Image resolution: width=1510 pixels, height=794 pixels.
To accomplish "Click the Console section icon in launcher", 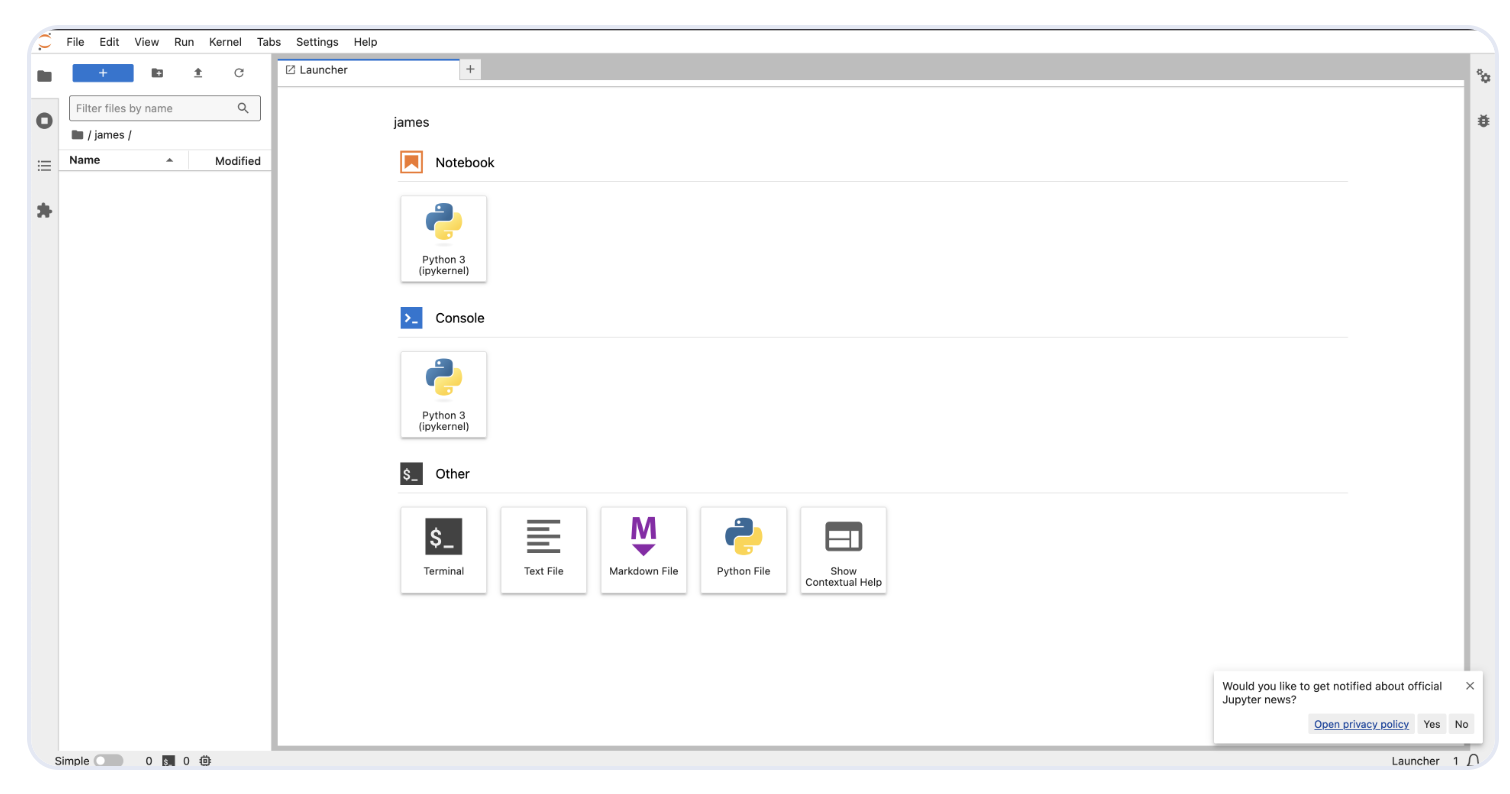I will [411, 318].
